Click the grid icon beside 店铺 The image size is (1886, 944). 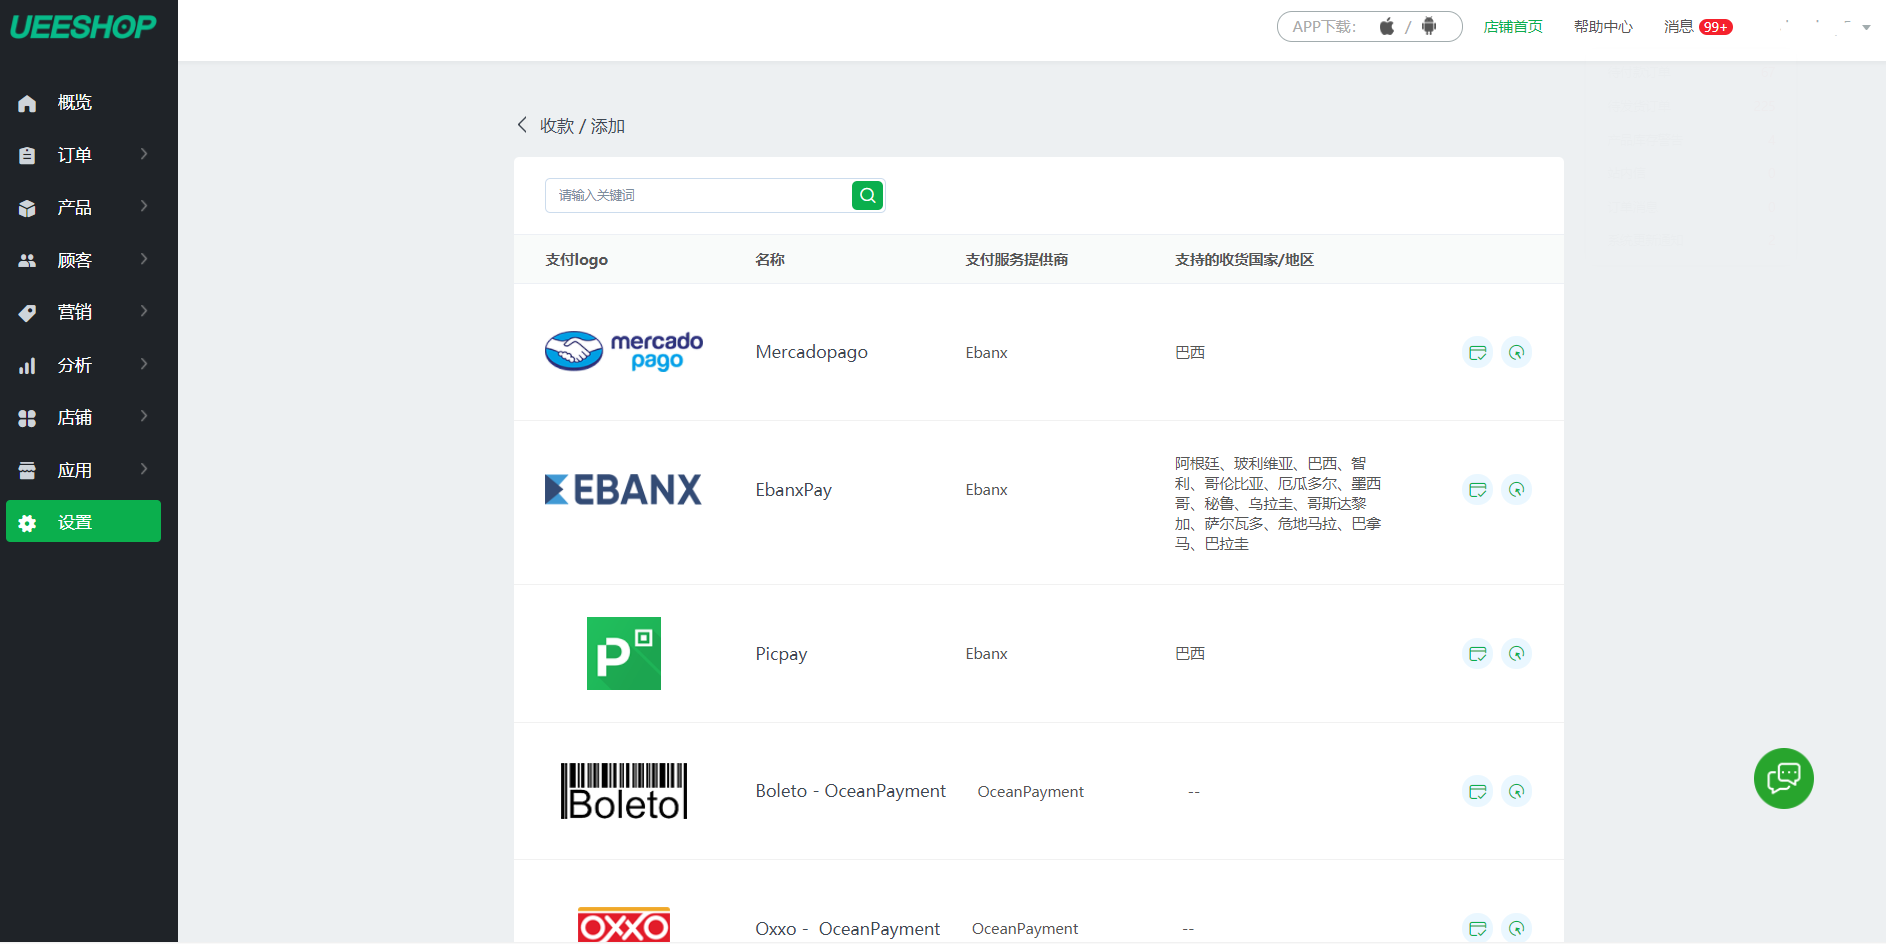pyautogui.click(x=27, y=418)
